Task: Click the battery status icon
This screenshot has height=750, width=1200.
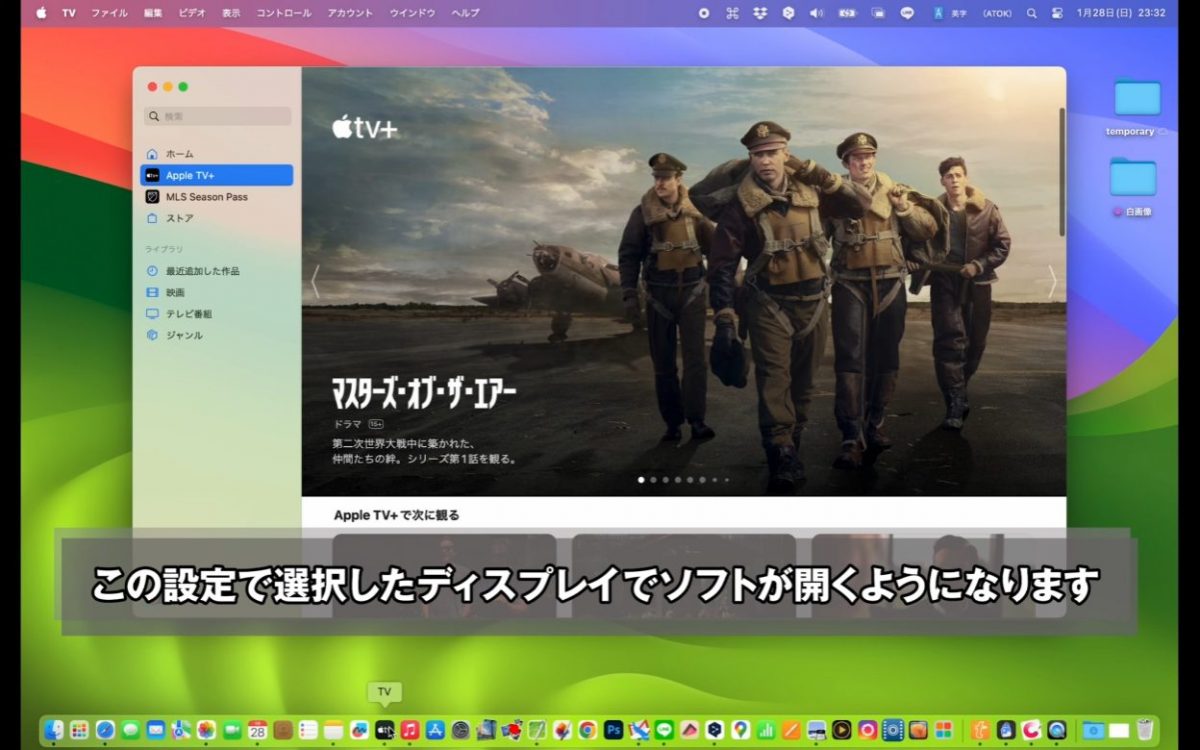Action: (846, 13)
